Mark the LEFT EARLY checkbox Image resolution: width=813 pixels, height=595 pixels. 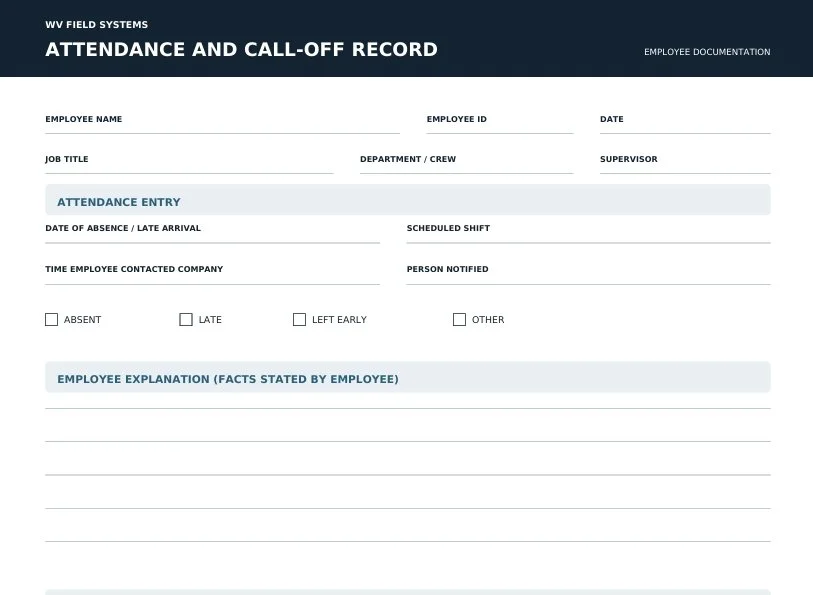pos(299,320)
